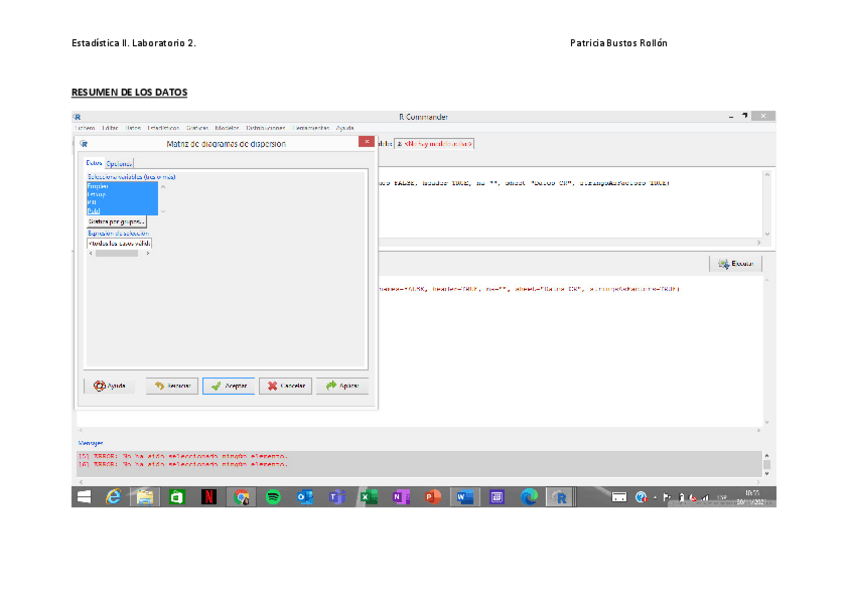This screenshot has width=848, height=599.
Task: Open Google Chrome in the taskbar
Action: coord(240,496)
